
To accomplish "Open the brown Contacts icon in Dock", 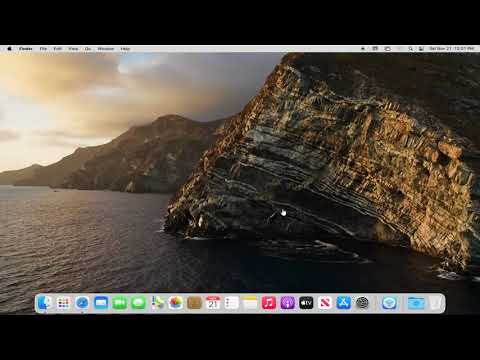I will 194,303.
